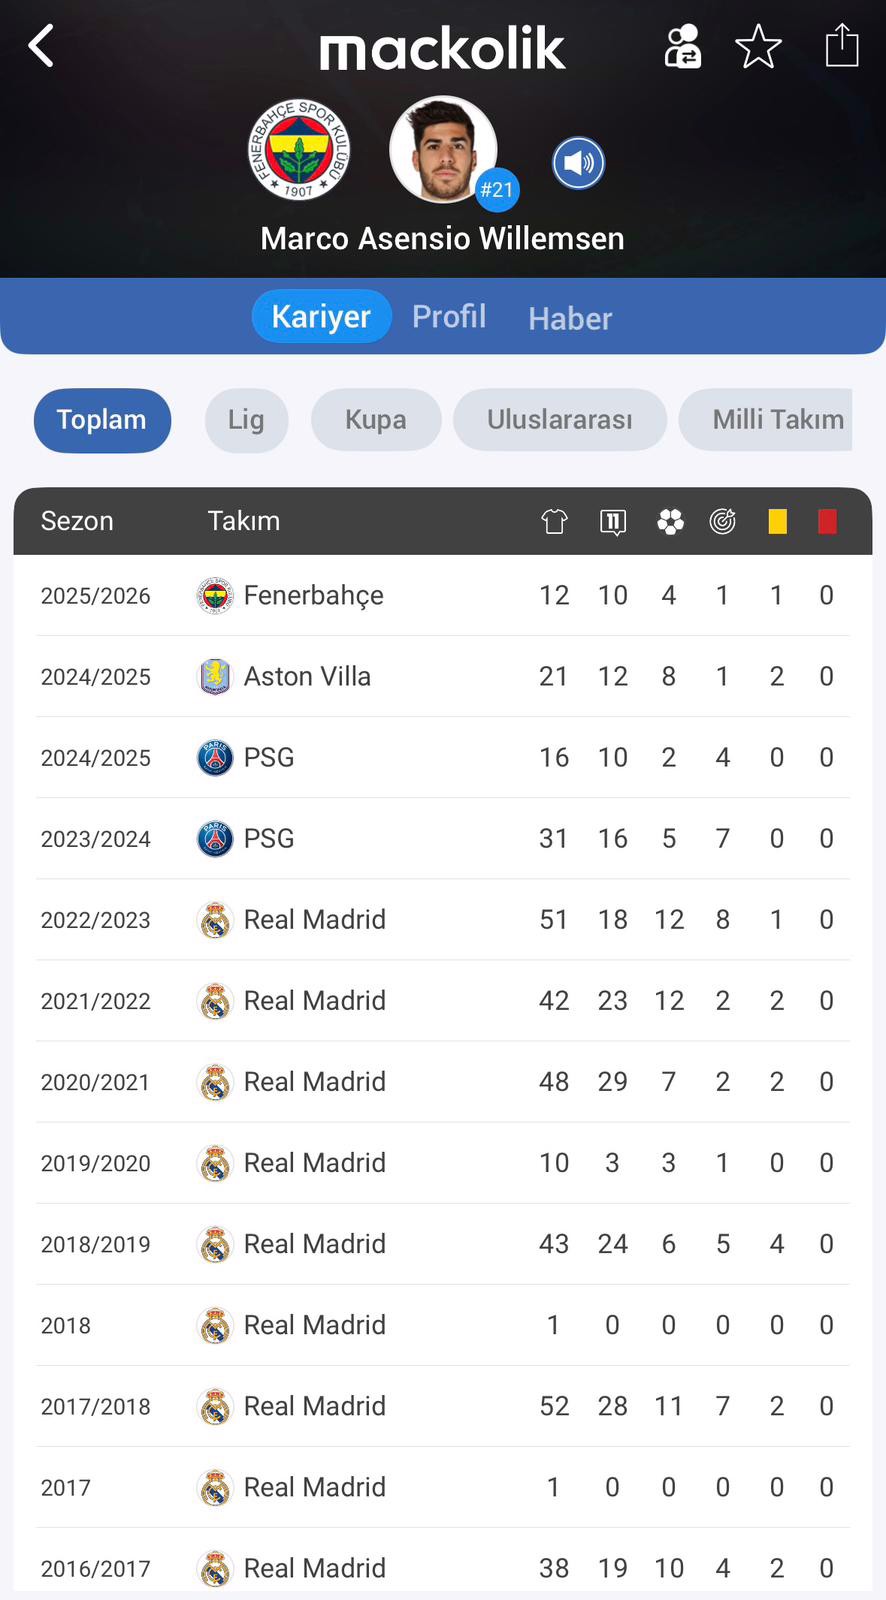Tap the back arrow icon
This screenshot has height=1600, width=886.
tap(41, 46)
